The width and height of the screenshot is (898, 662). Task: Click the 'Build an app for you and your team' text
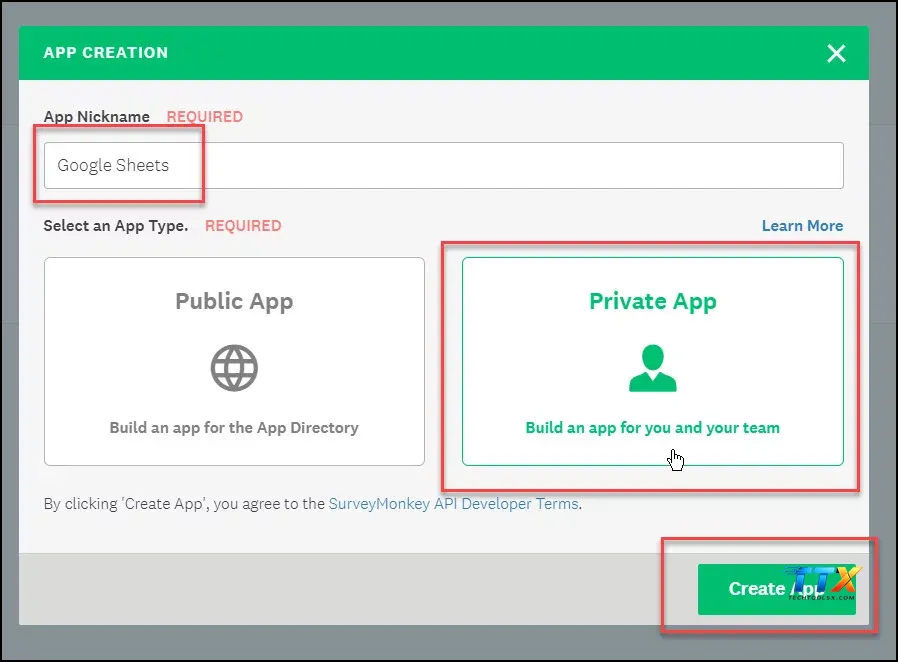(653, 428)
